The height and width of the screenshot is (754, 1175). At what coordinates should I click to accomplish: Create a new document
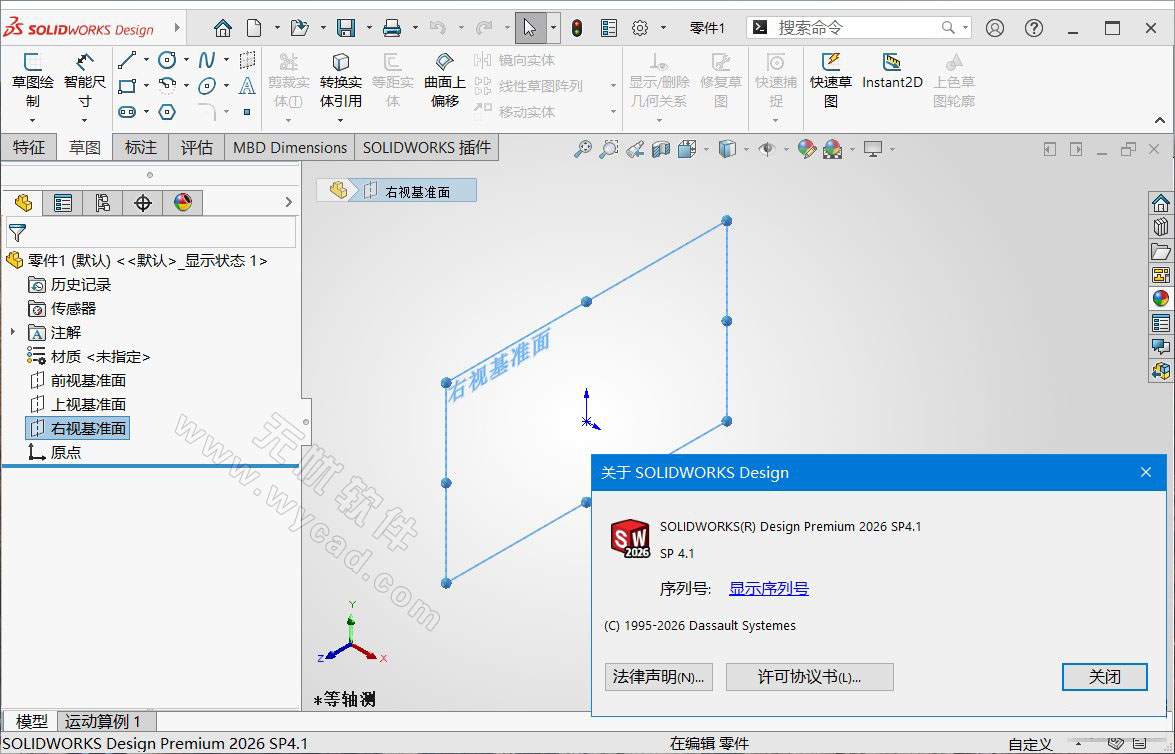[x=255, y=28]
